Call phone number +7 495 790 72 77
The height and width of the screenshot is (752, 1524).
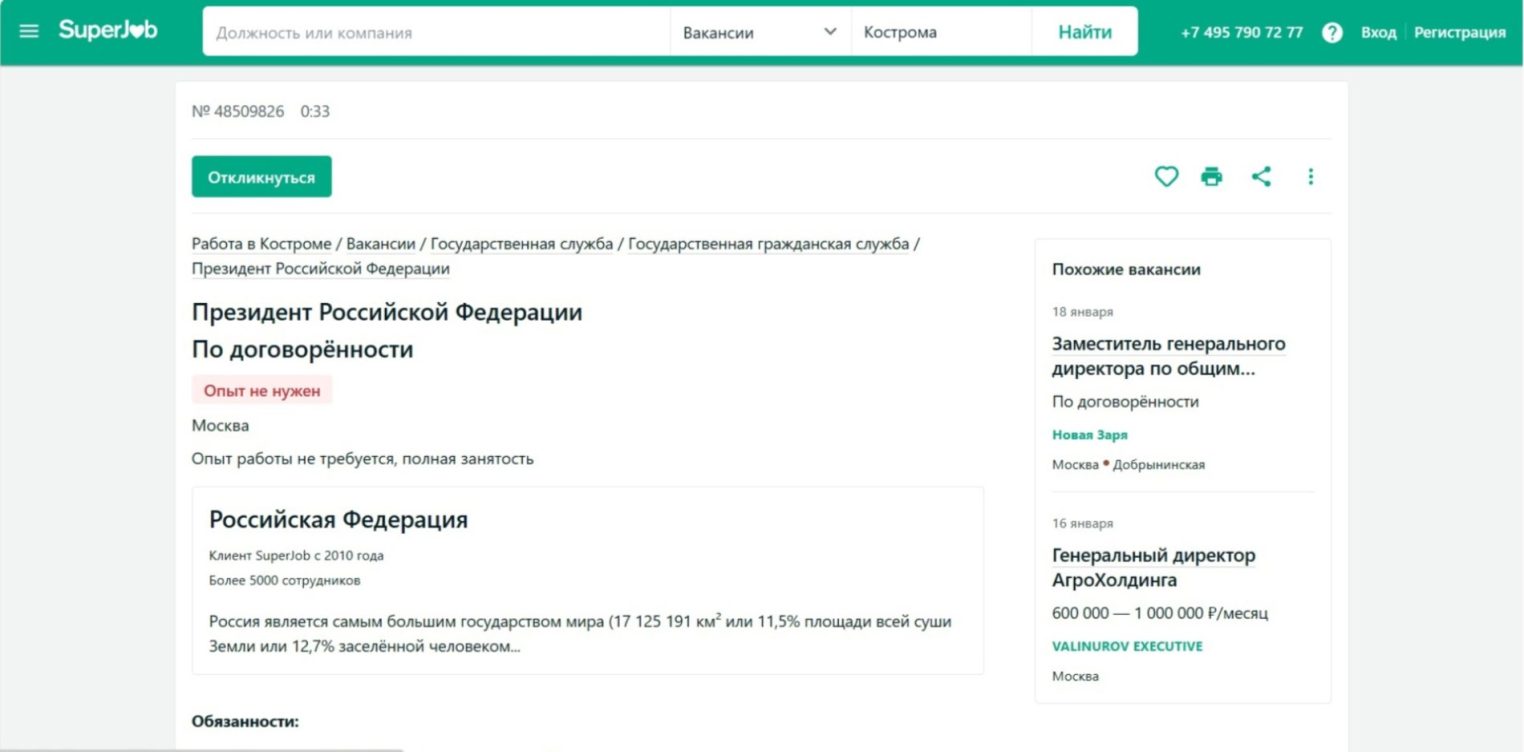click(1242, 32)
